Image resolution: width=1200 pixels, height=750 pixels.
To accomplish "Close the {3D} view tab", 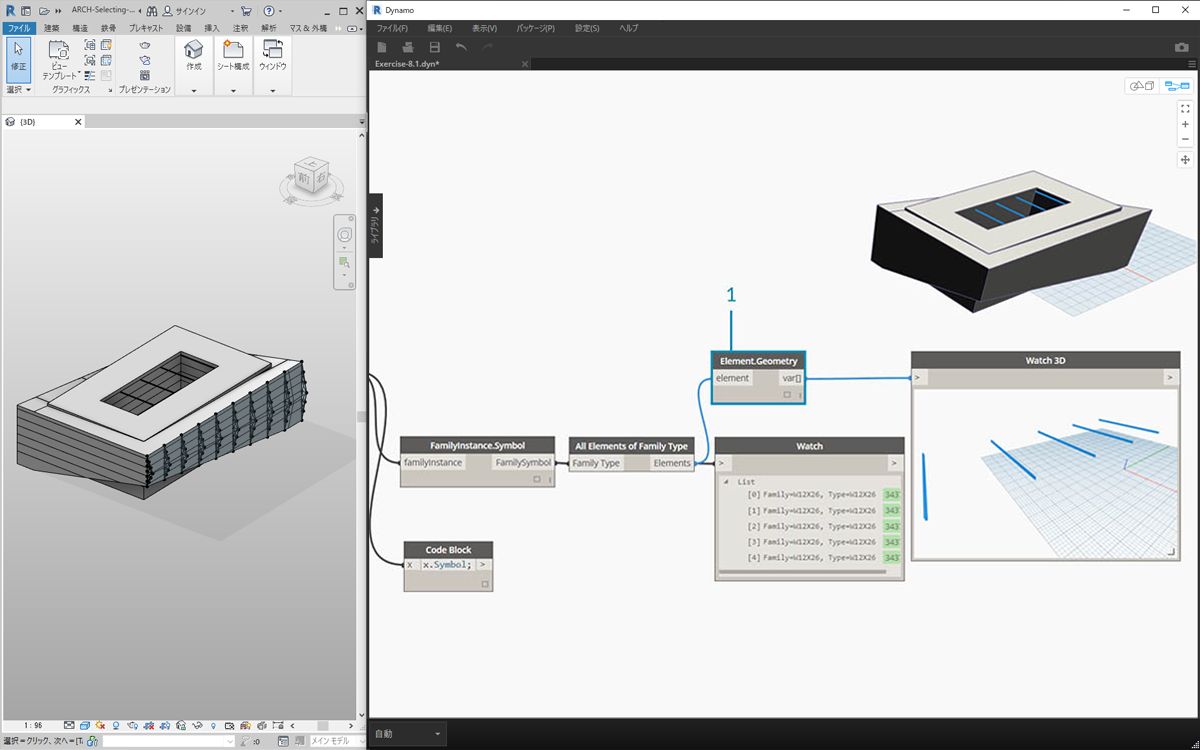I will click(77, 122).
